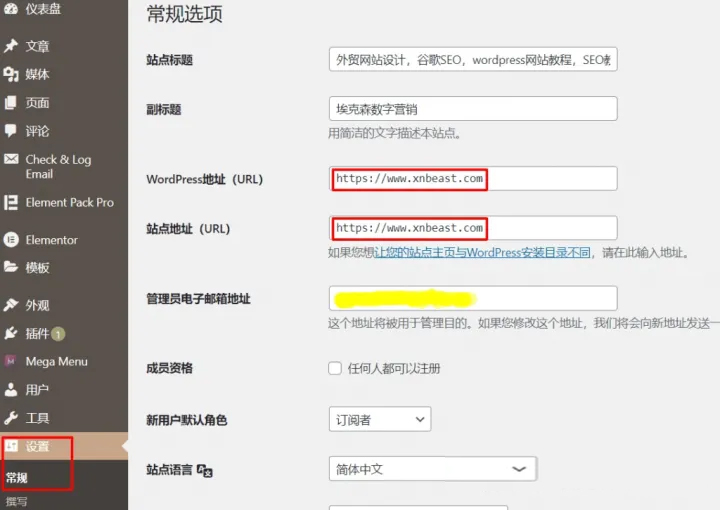
Task: Click the envelope icon for Check & Log Email
Action: (x=11, y=159)
